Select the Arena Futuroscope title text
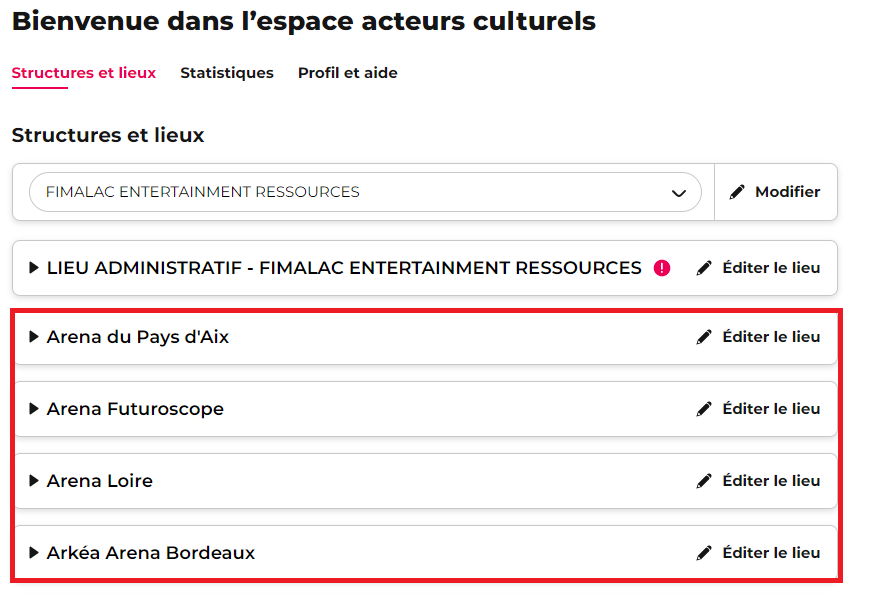 (x=135, y=409)
